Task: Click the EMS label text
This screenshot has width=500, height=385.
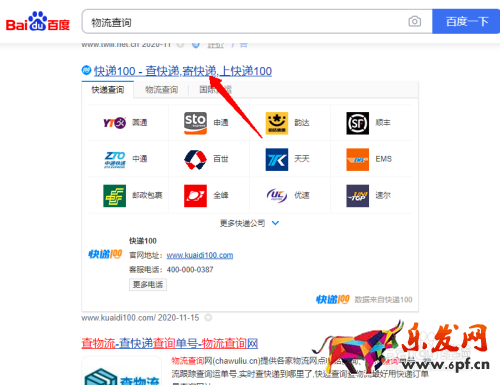Action: 384,159
